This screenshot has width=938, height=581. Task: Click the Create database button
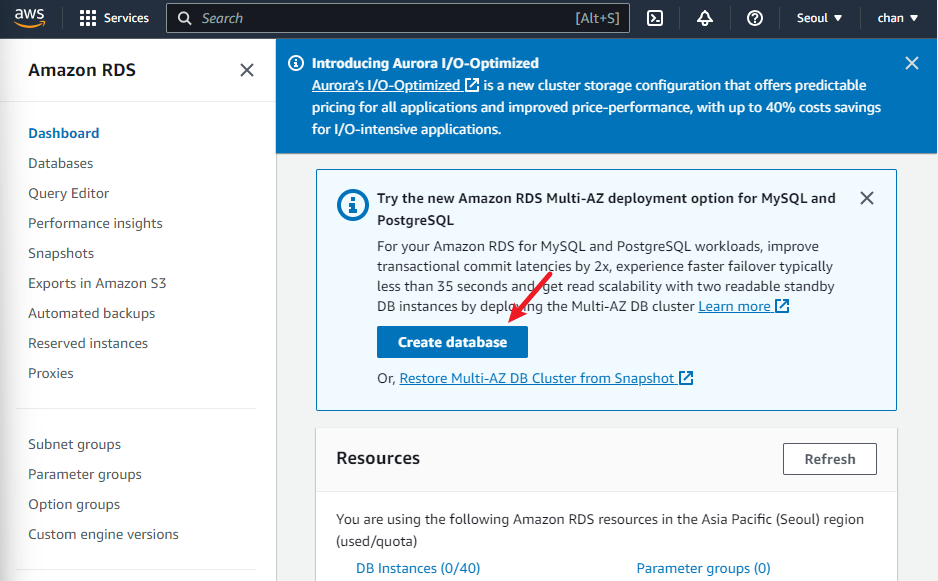(x=452, y=342)
